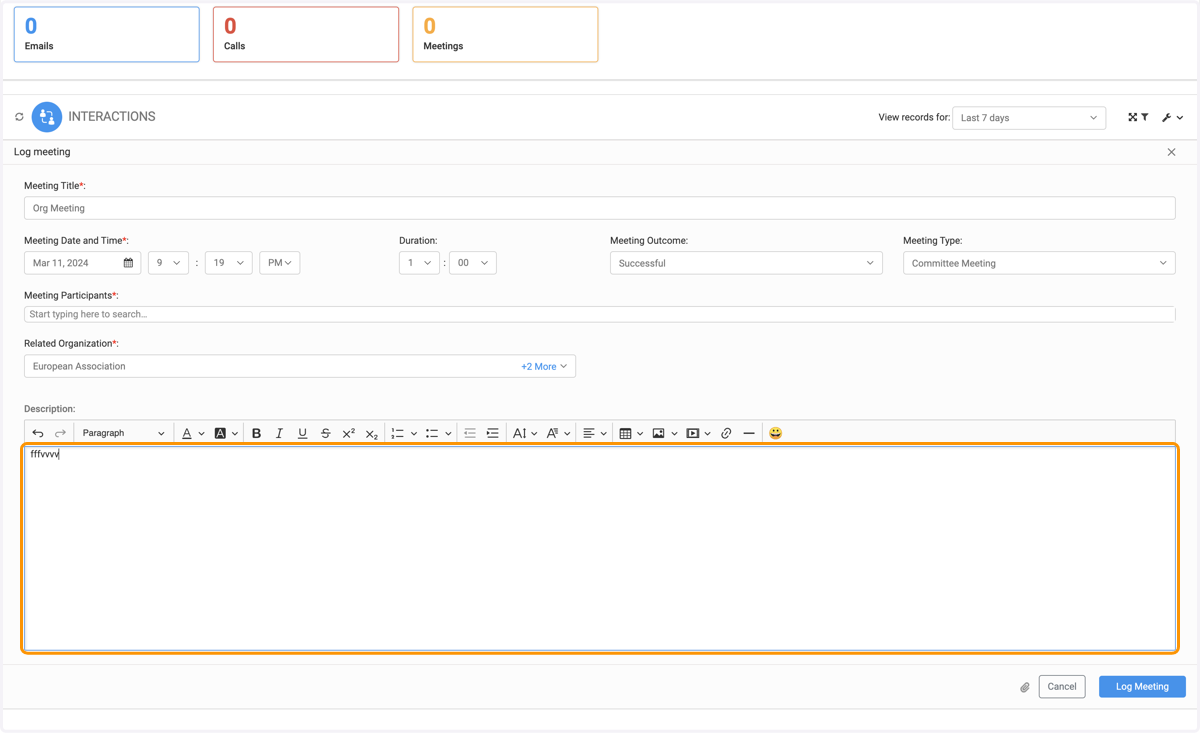
Task: Open the duration minutes dropdown
Action: (x=473, y=263)
